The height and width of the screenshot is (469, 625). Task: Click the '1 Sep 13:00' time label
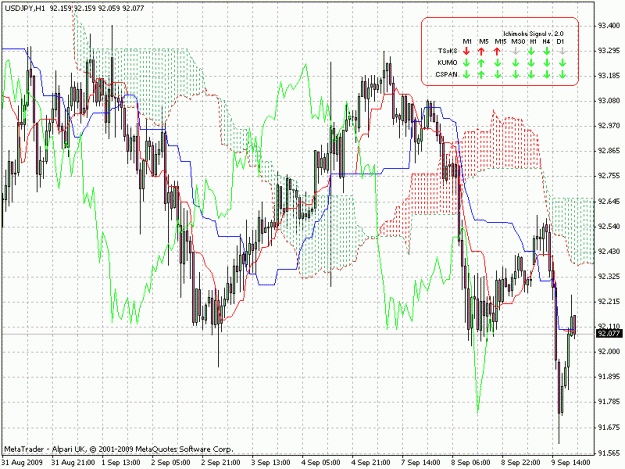pos(121,462)
